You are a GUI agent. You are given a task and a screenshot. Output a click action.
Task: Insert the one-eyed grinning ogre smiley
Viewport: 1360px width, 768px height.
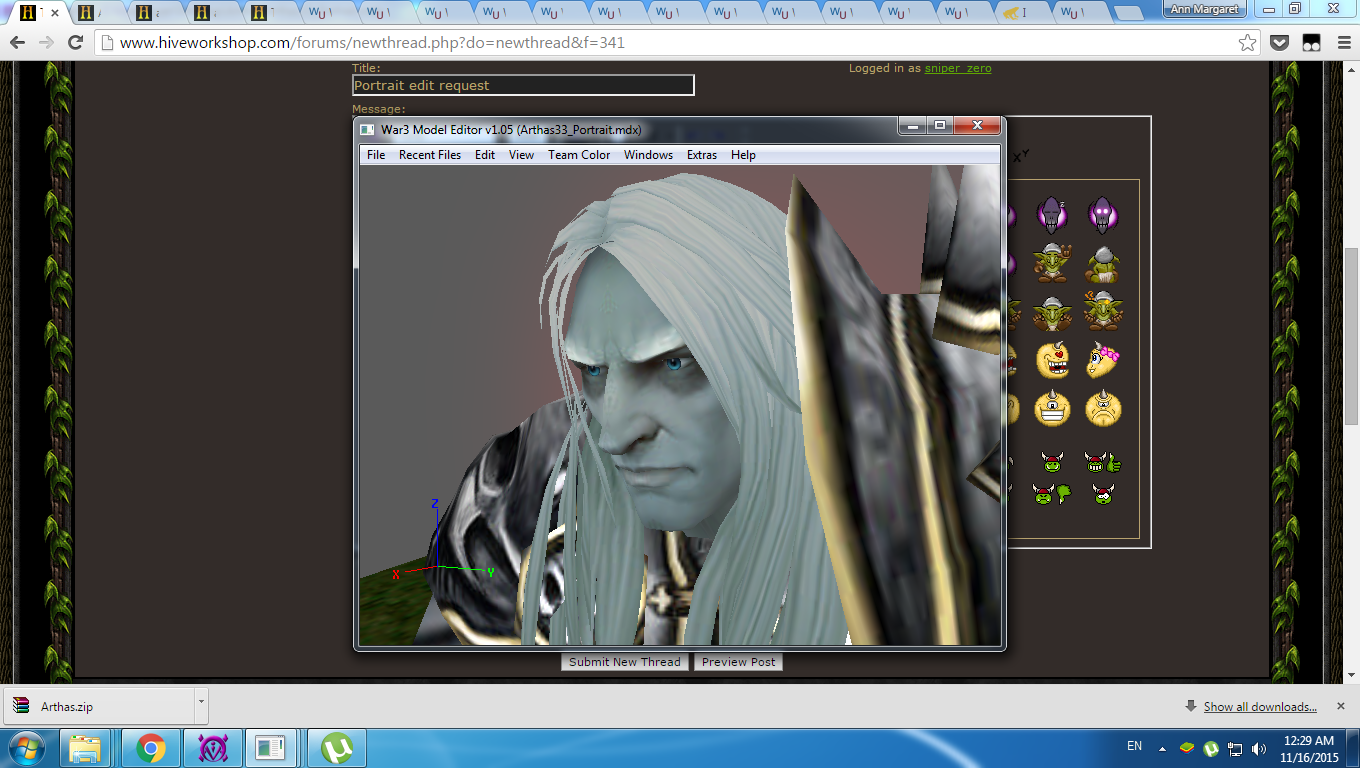click(x=1051, y=408)
